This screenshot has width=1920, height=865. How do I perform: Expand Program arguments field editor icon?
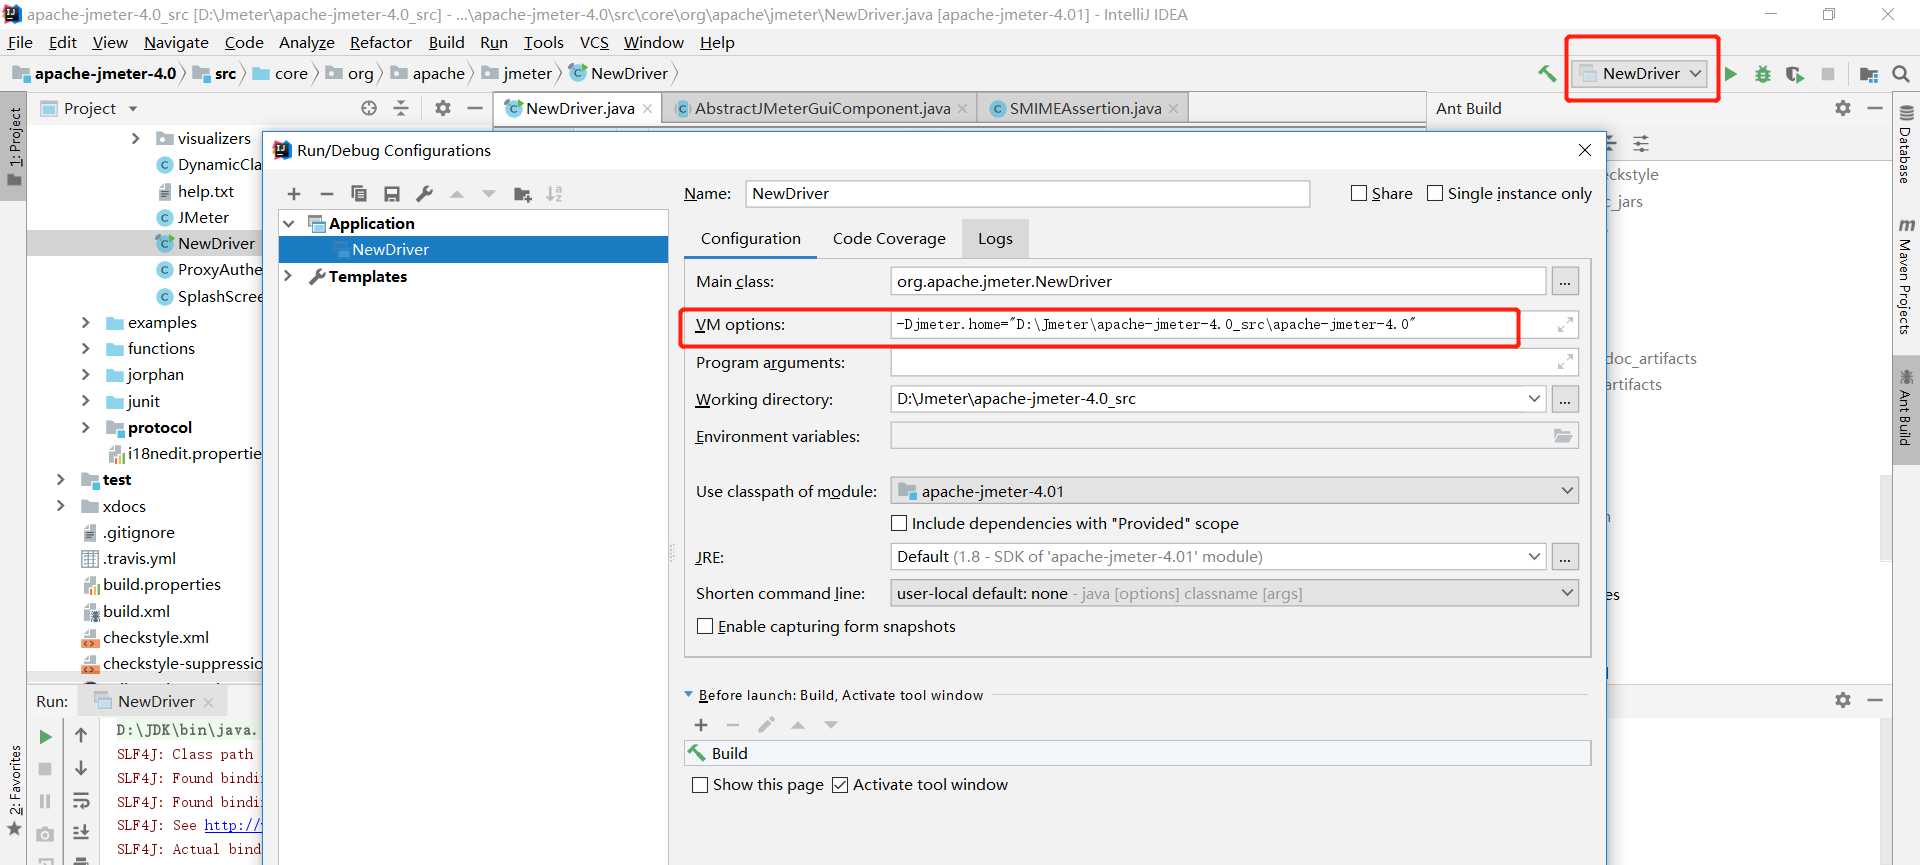[x=1565, y=361]
